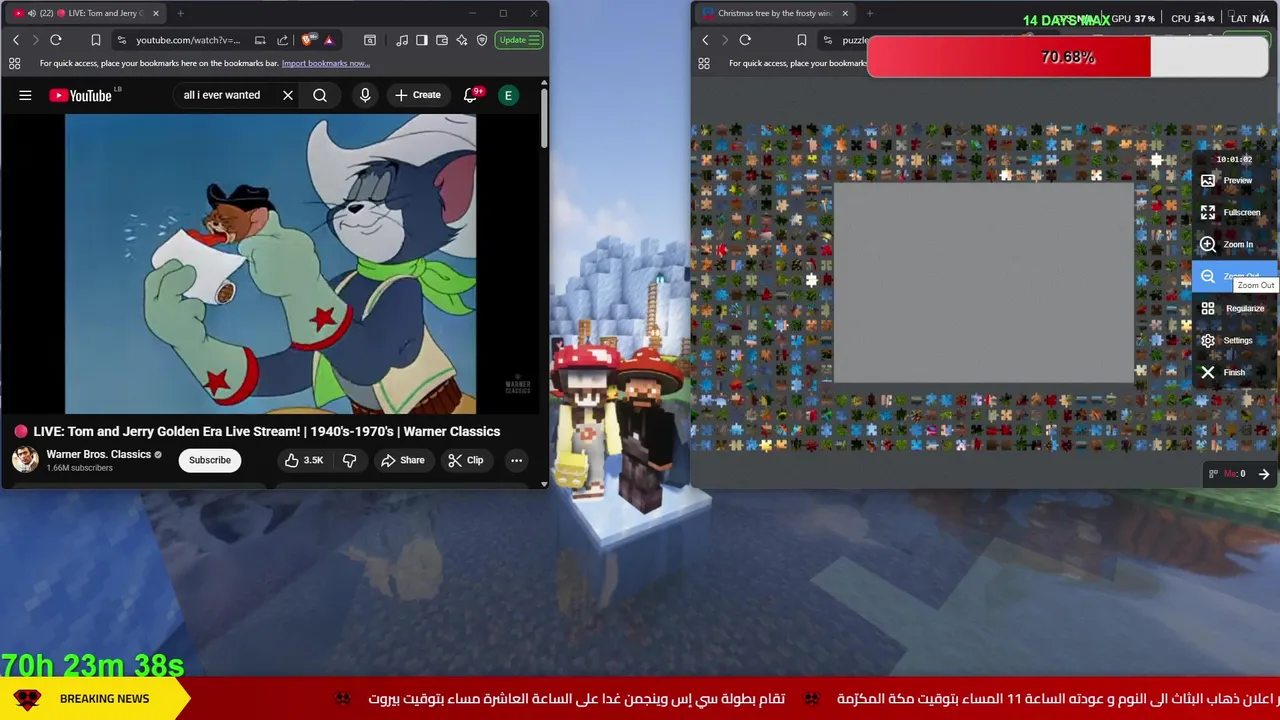Switch to the LIVE: Tom and Jerry tab
The height and width of the screenshot is (720, 1280).
tap(86, 13)
